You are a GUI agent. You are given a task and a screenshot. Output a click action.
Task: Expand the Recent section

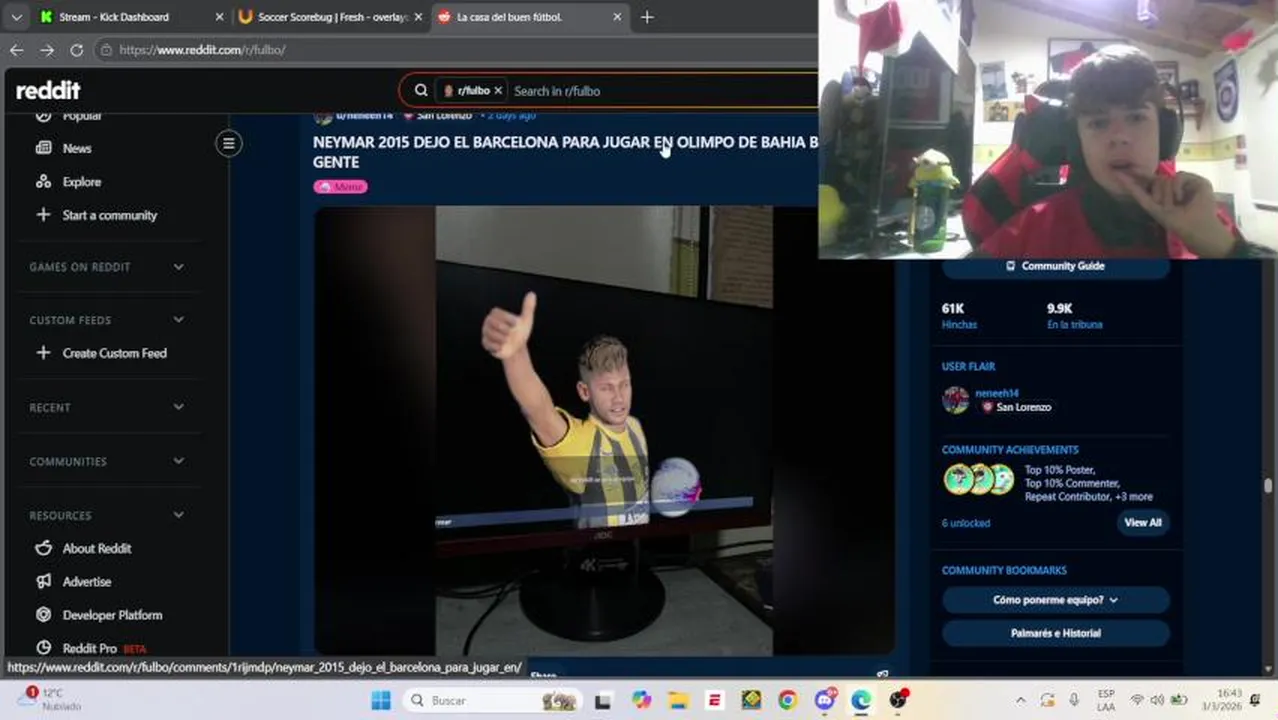tap(178, 407)
